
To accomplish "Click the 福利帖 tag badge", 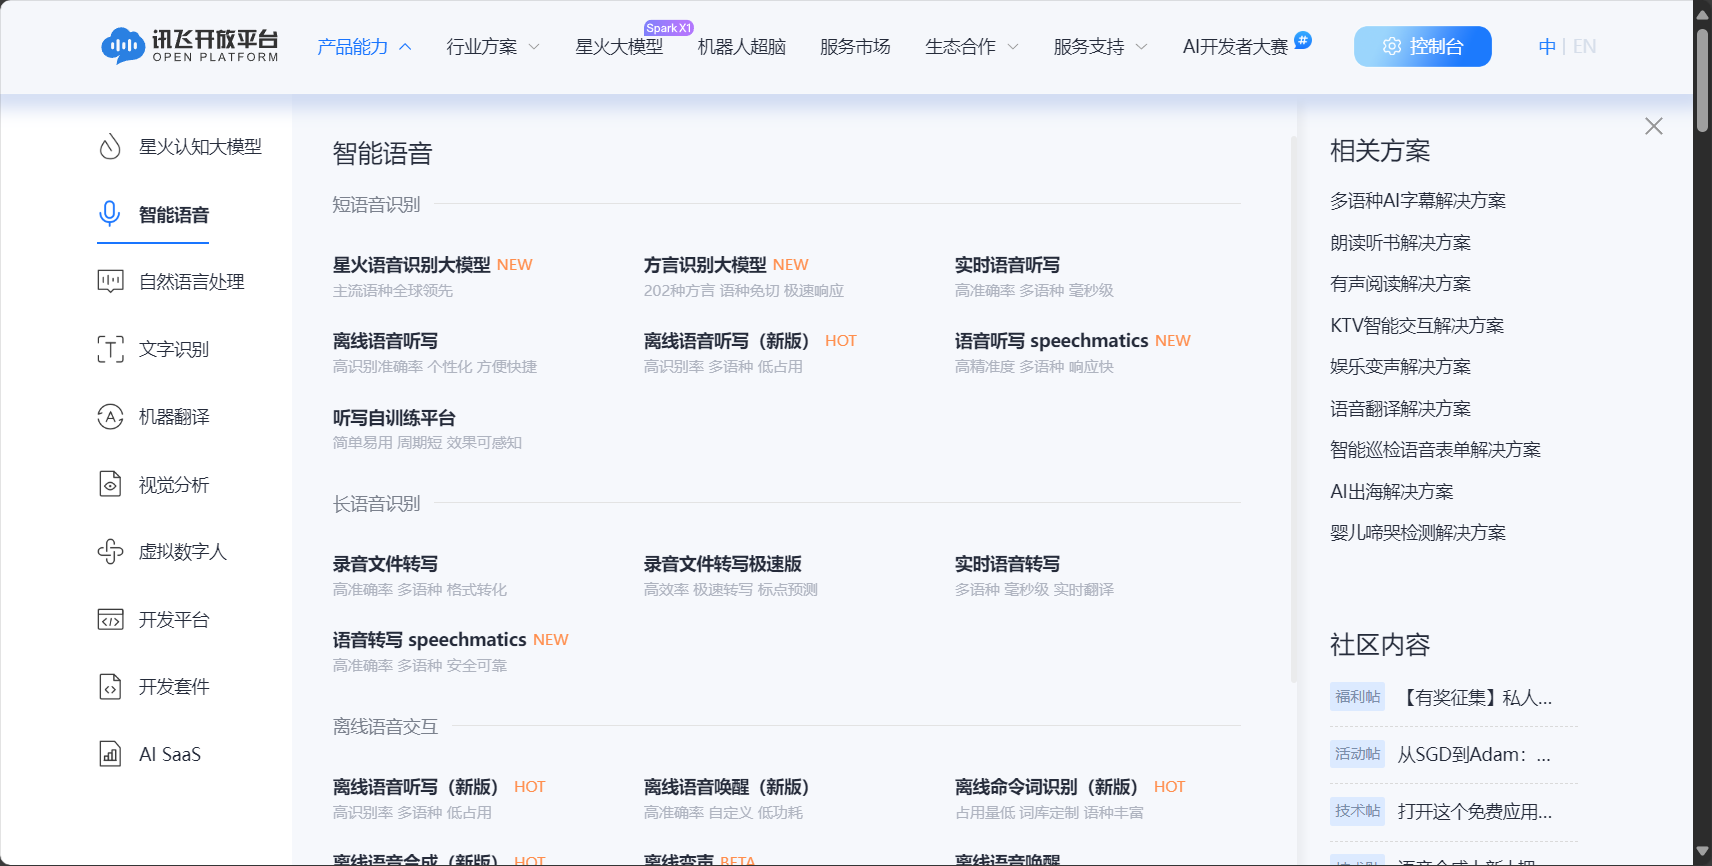I will coord(1357,697).
